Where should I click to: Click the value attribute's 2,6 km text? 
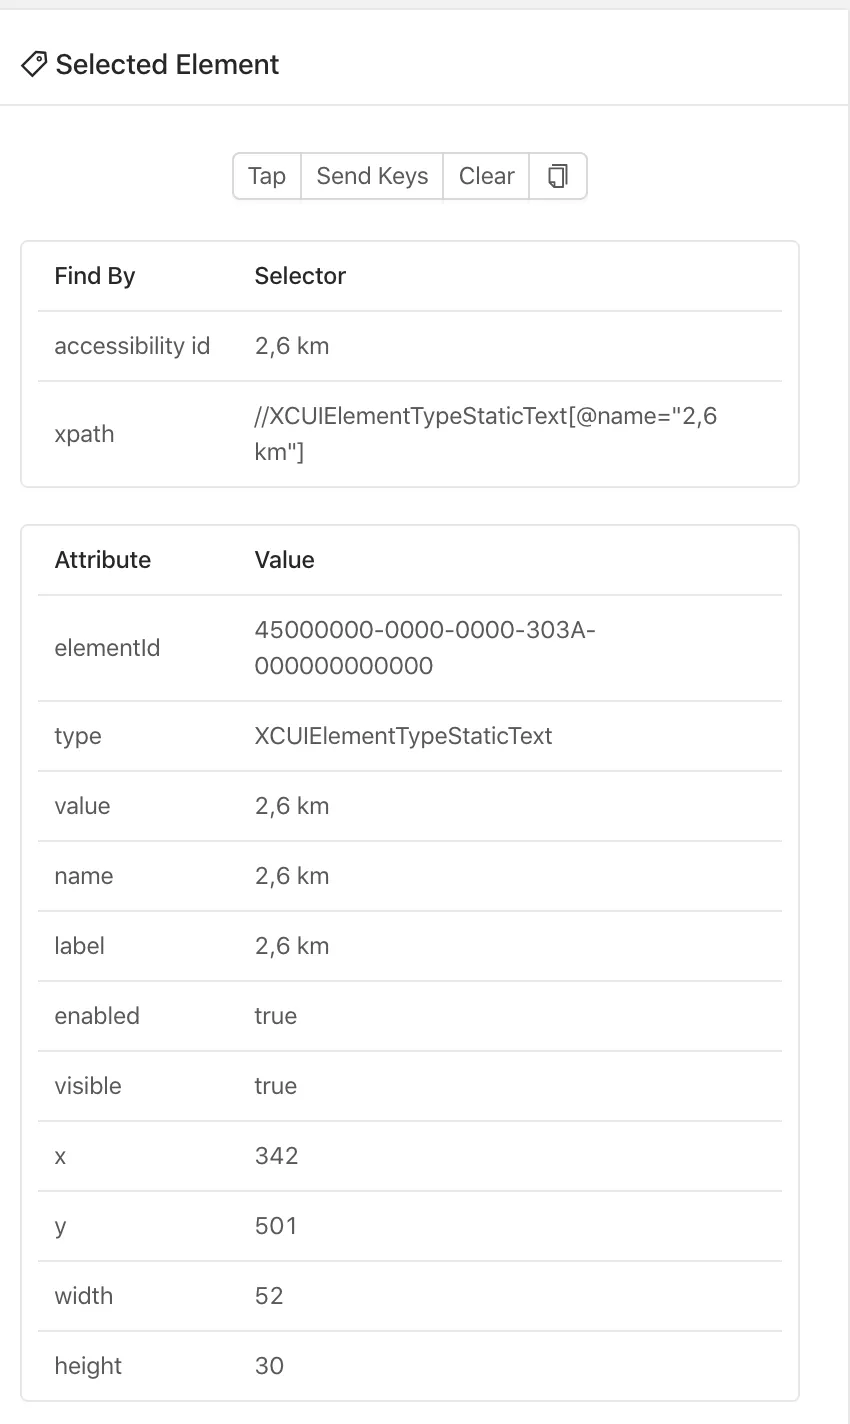pos(292,806)
